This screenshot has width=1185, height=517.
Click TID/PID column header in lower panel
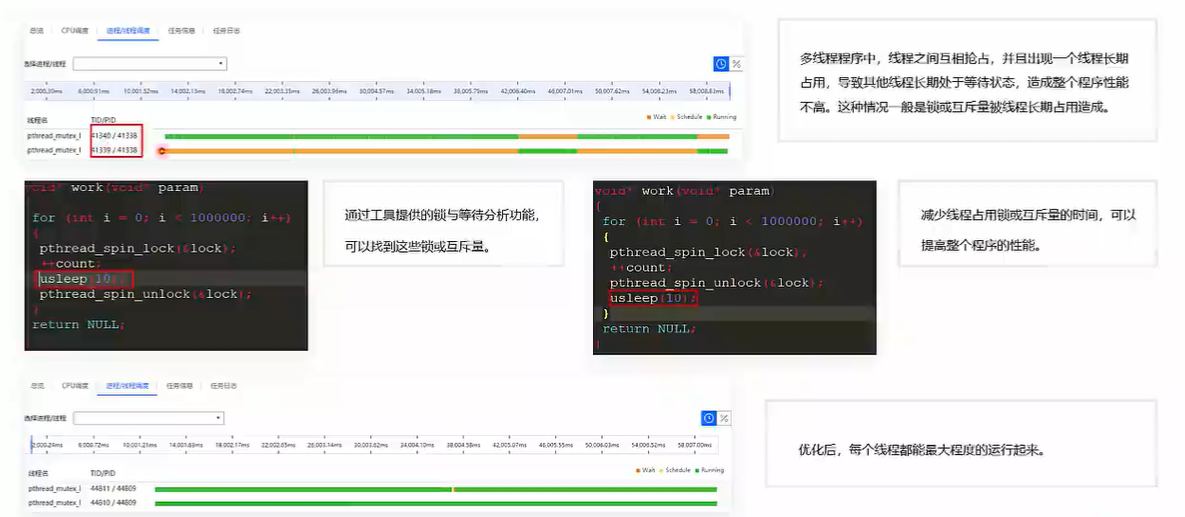coord(103,472)
